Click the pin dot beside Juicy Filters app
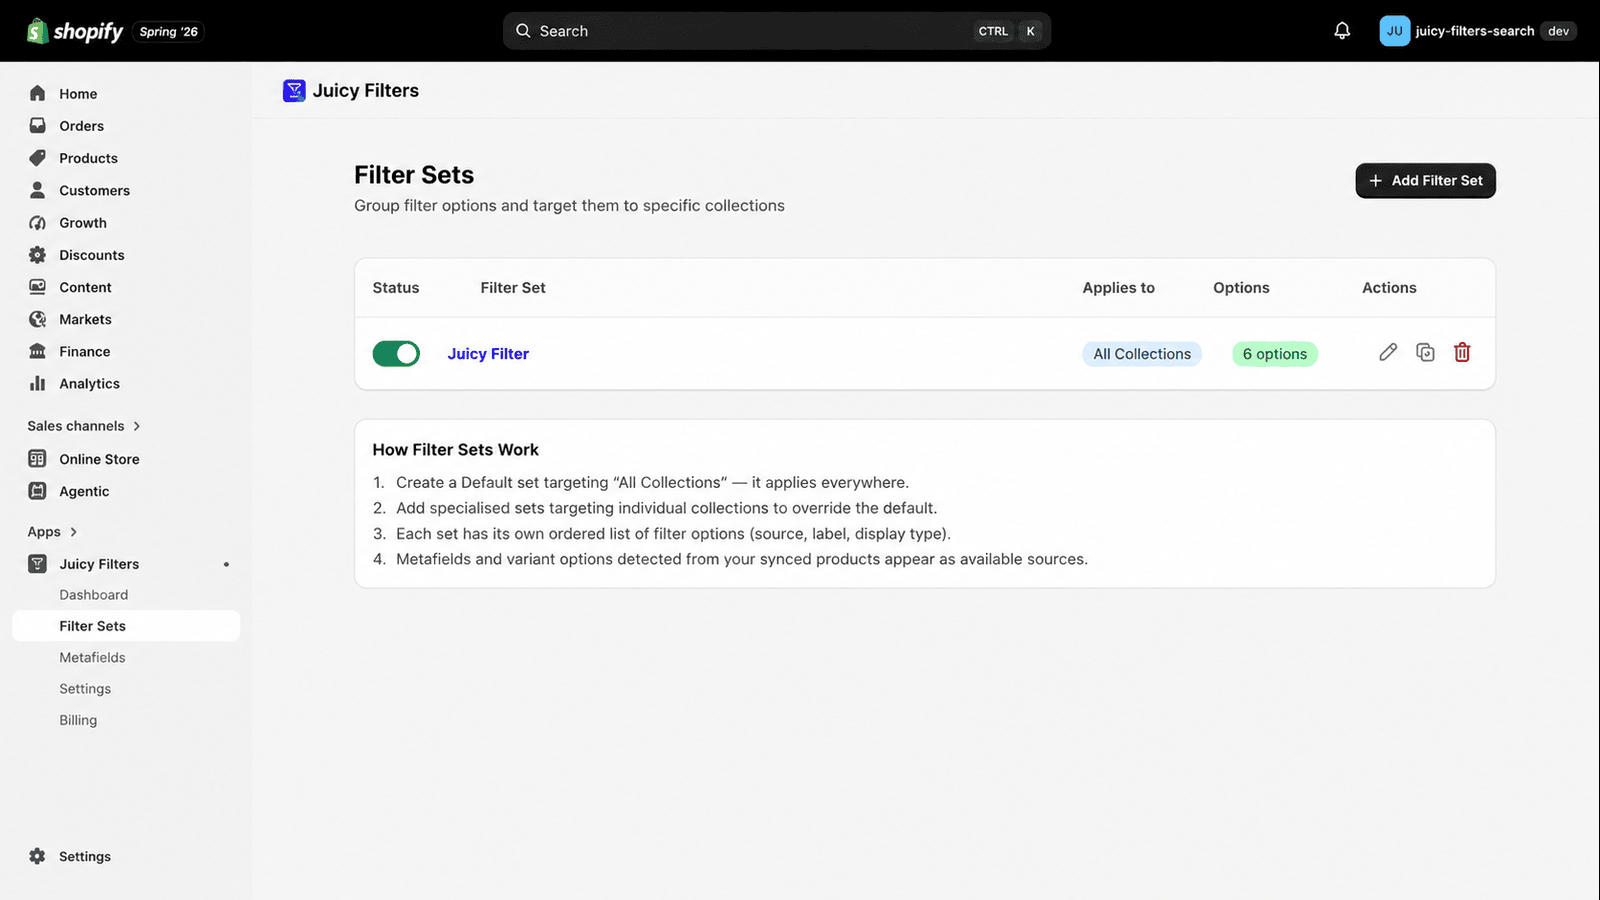The width and height of the screenshot is (1600, 900). pos(226,564)
